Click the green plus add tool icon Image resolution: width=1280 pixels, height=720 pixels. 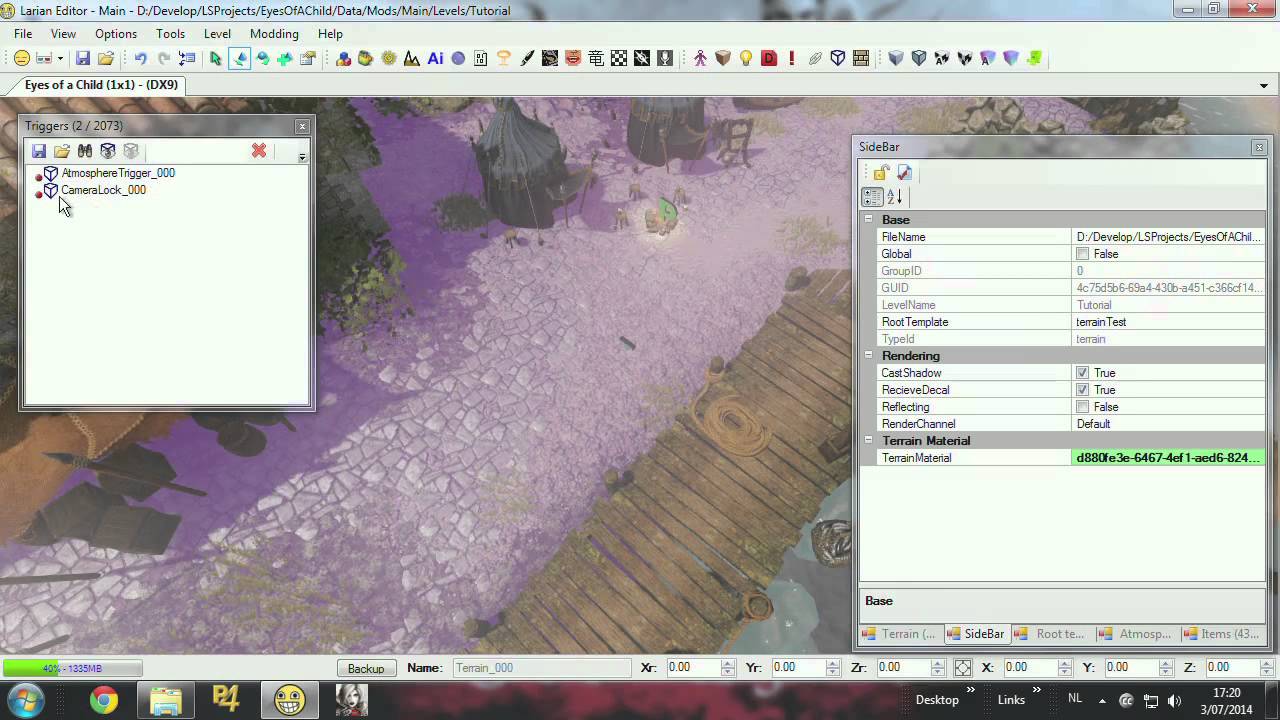[285, 59]
